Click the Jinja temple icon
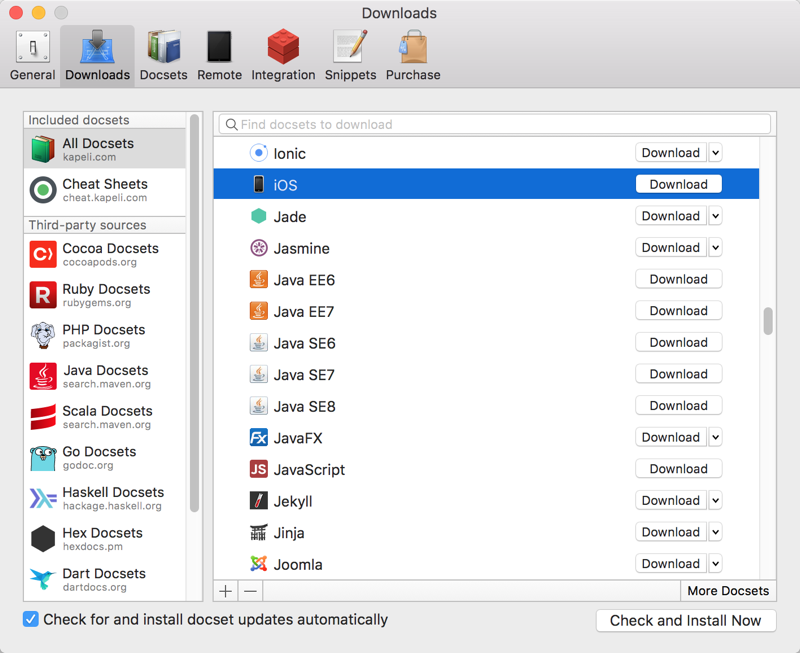This screenshot has width=800, height=653. [x=259, y=532]
